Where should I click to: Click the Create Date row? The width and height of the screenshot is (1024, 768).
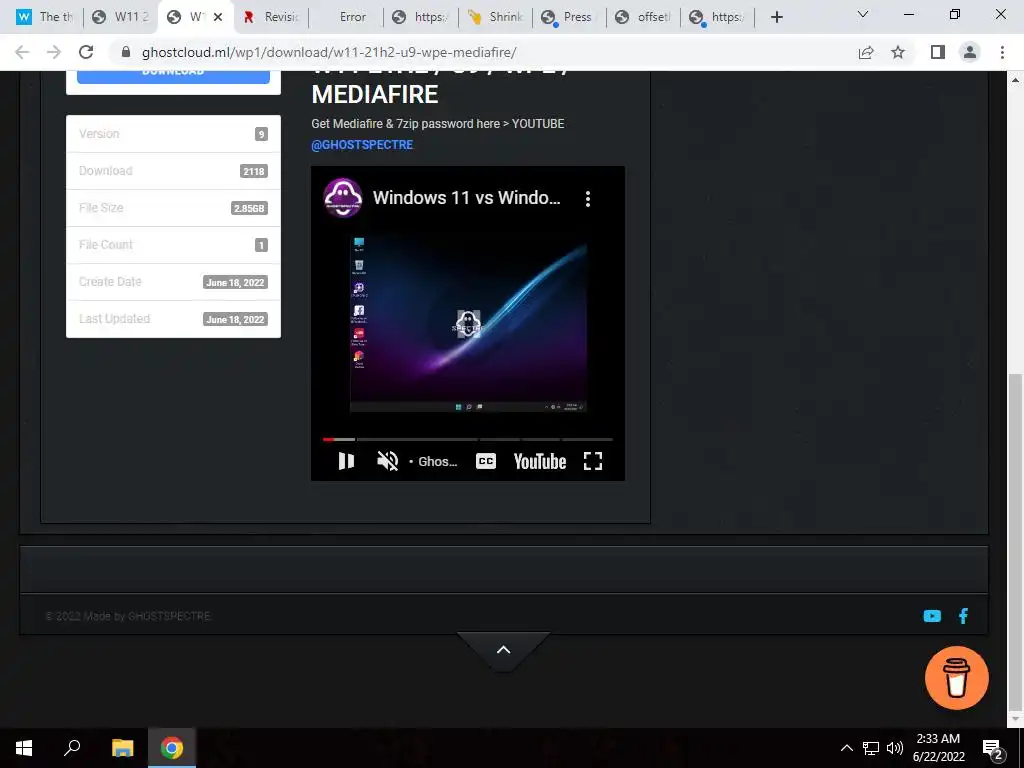(x=173, y=281)
